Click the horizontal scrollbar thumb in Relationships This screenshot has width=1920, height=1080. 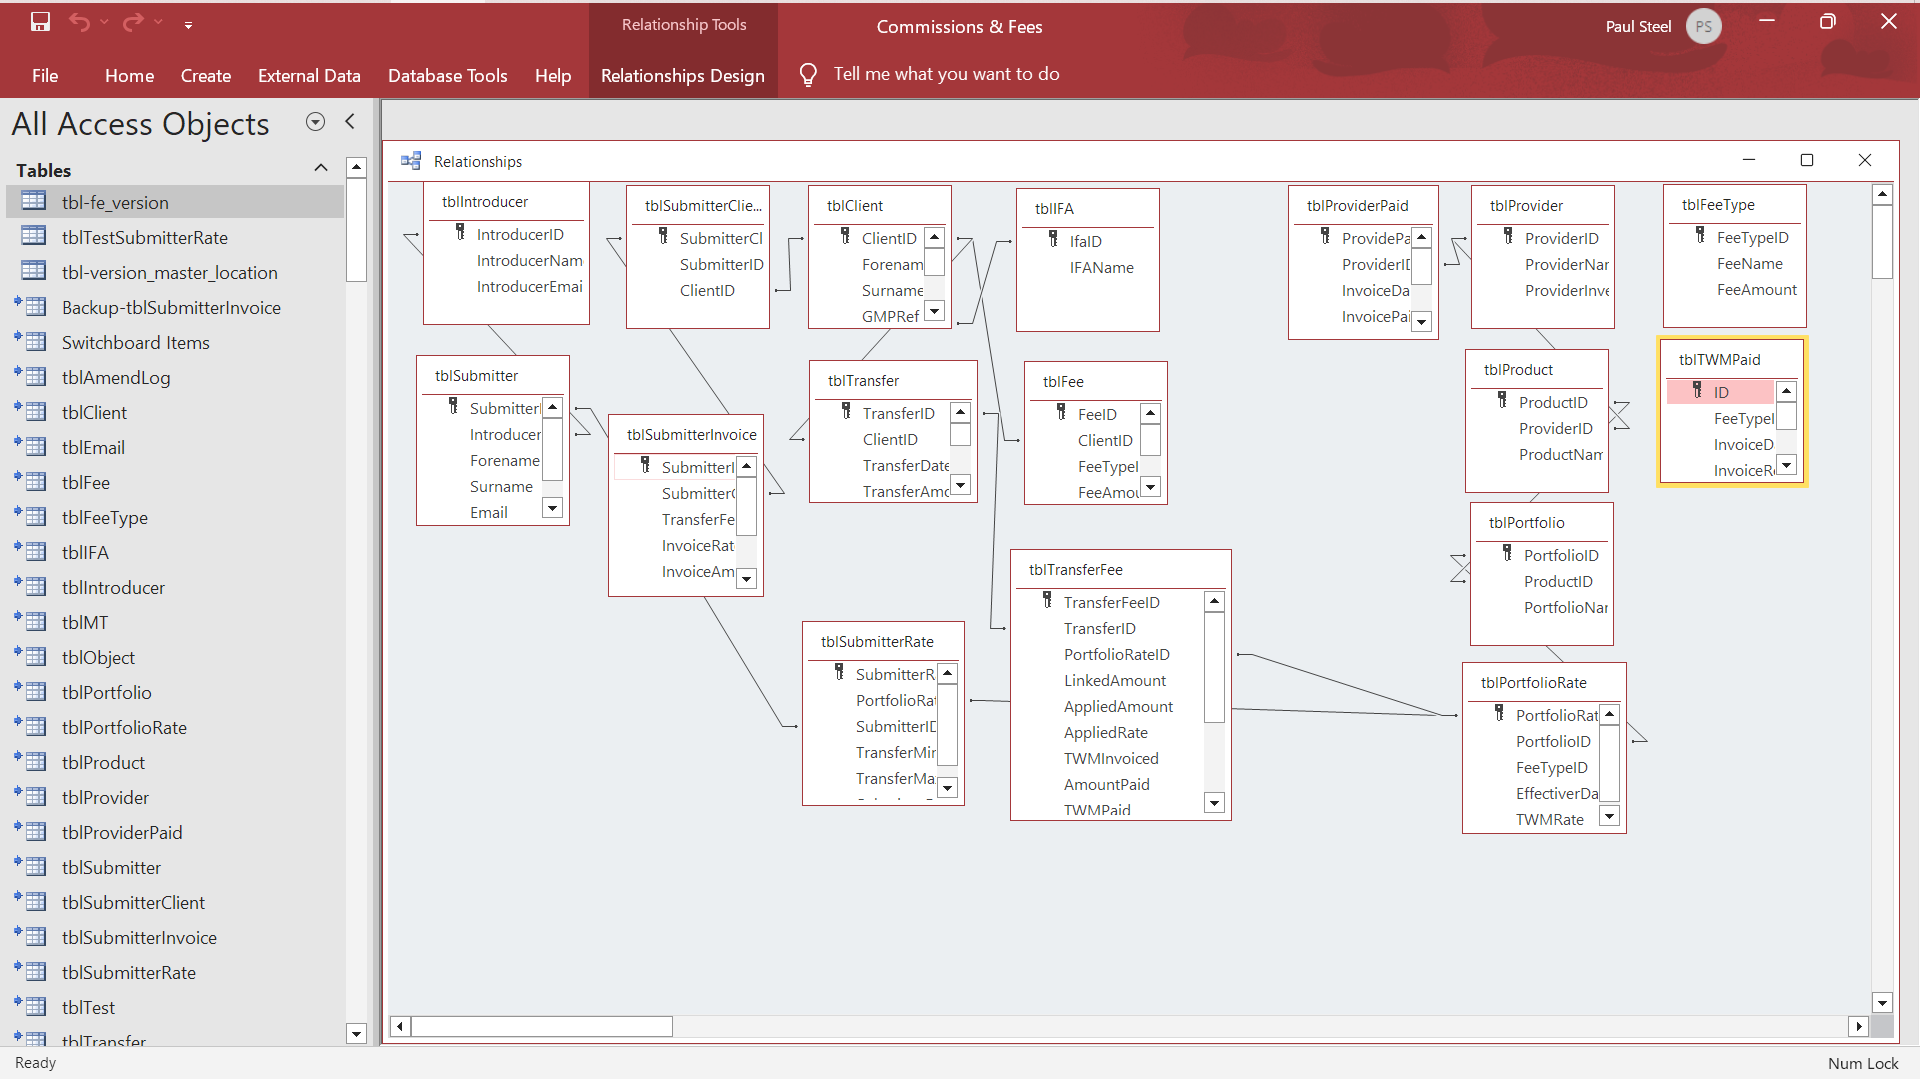pos(541,1026)
